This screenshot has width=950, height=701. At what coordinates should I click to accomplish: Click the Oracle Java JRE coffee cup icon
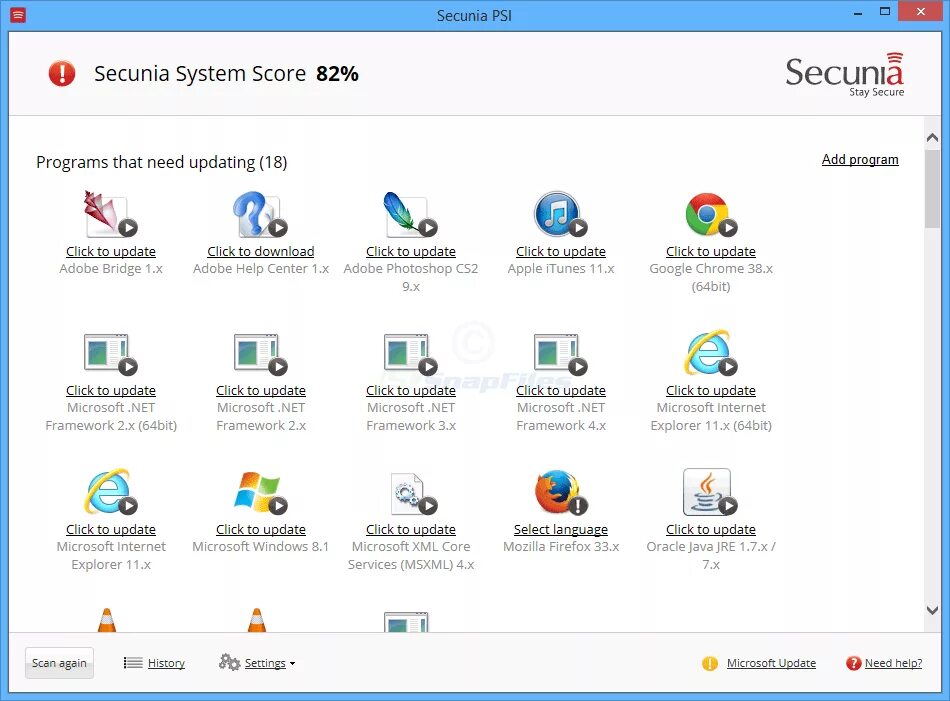point(709,491)
